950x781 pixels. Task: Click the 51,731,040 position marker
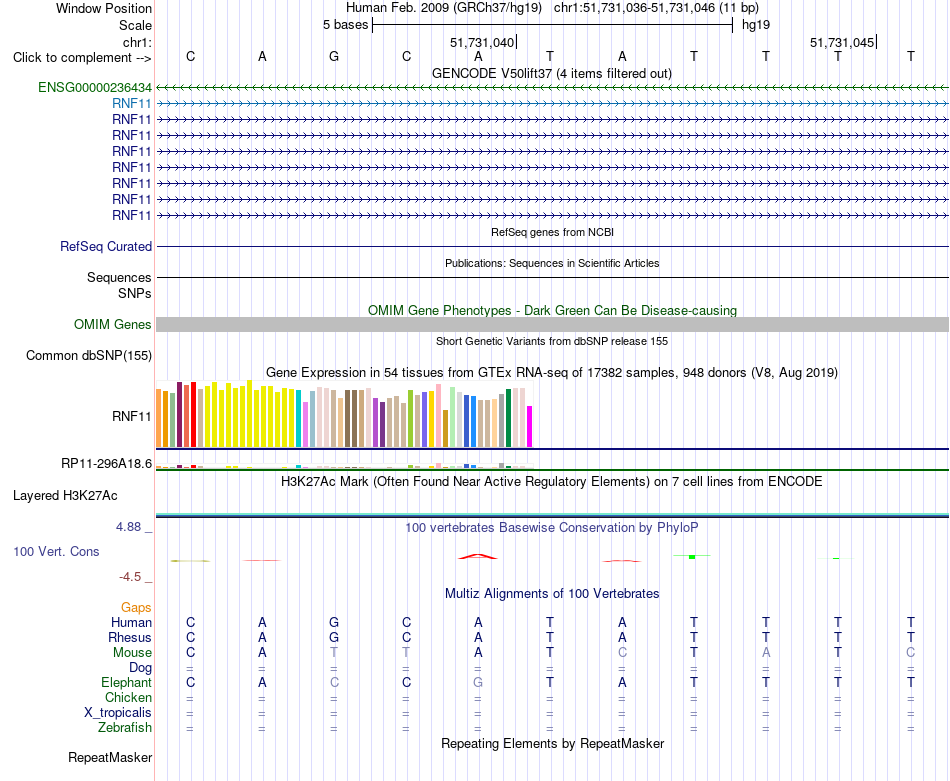[x=482, y=42]
